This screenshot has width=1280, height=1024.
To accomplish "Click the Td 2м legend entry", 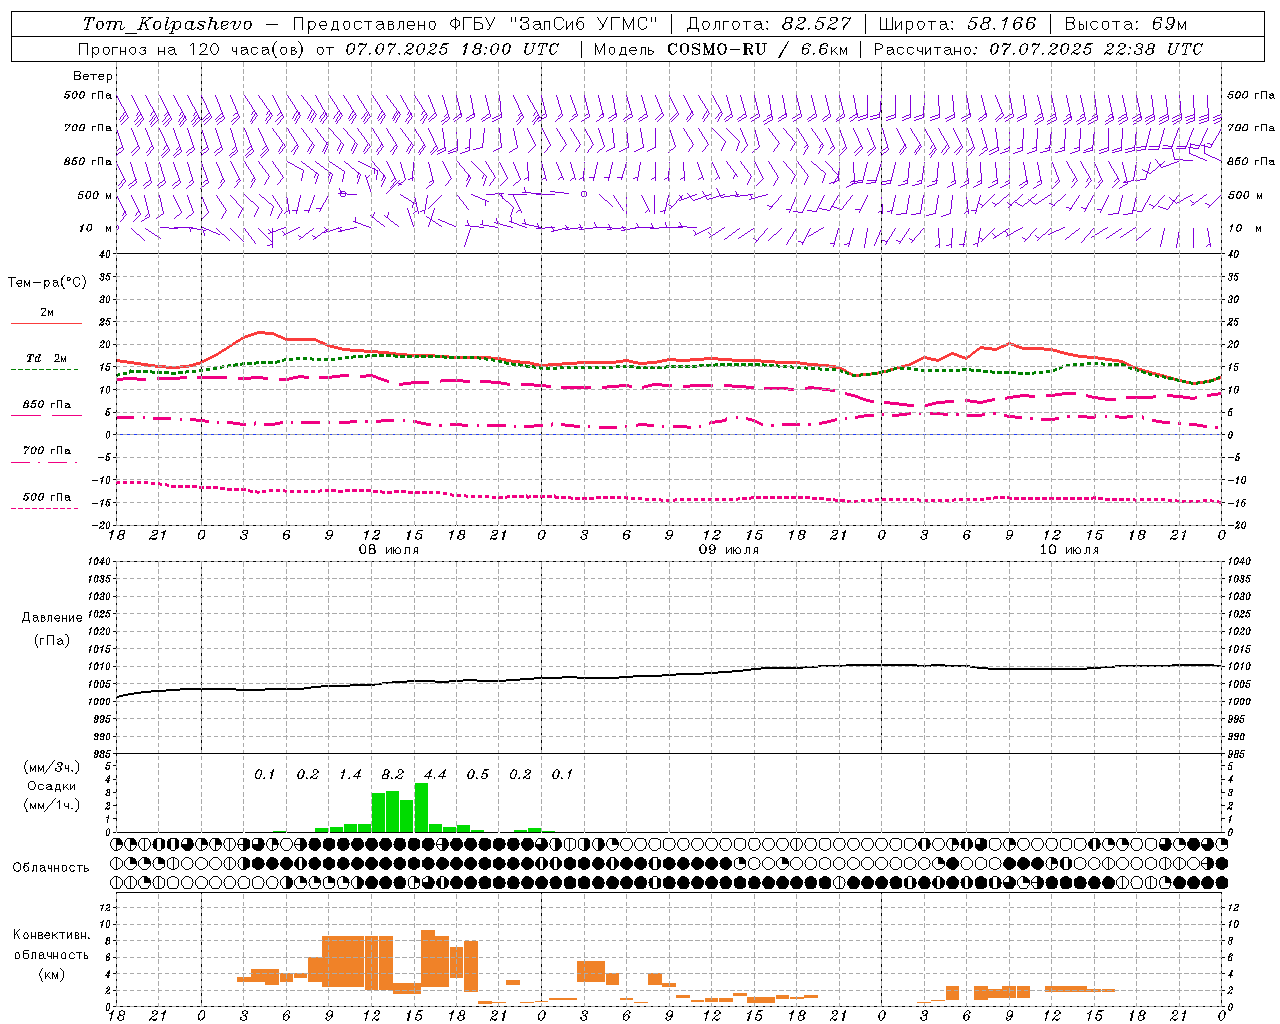I will pyautogui.click(x=47, y=358).
